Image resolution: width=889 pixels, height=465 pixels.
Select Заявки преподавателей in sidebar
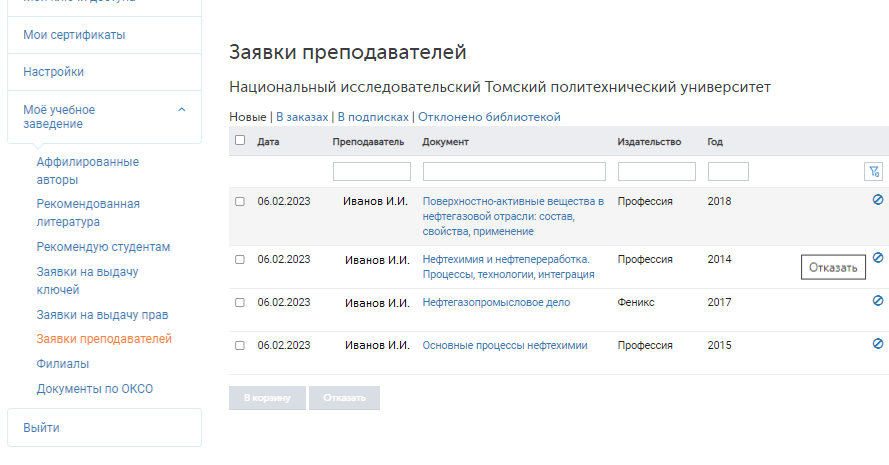click(104, 339)
